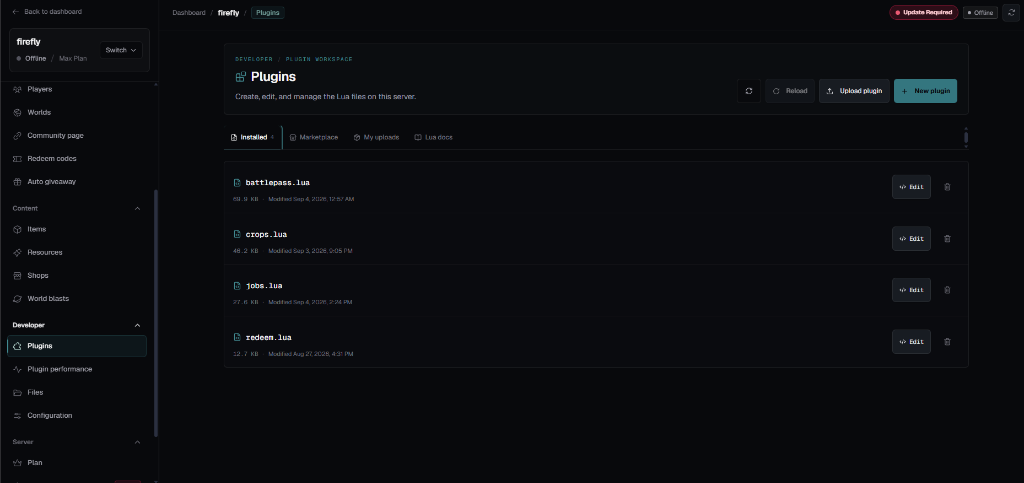Click the Auto giveaway gift icon
Viewport: 1024px width, 483px height.
coord(18,181)
